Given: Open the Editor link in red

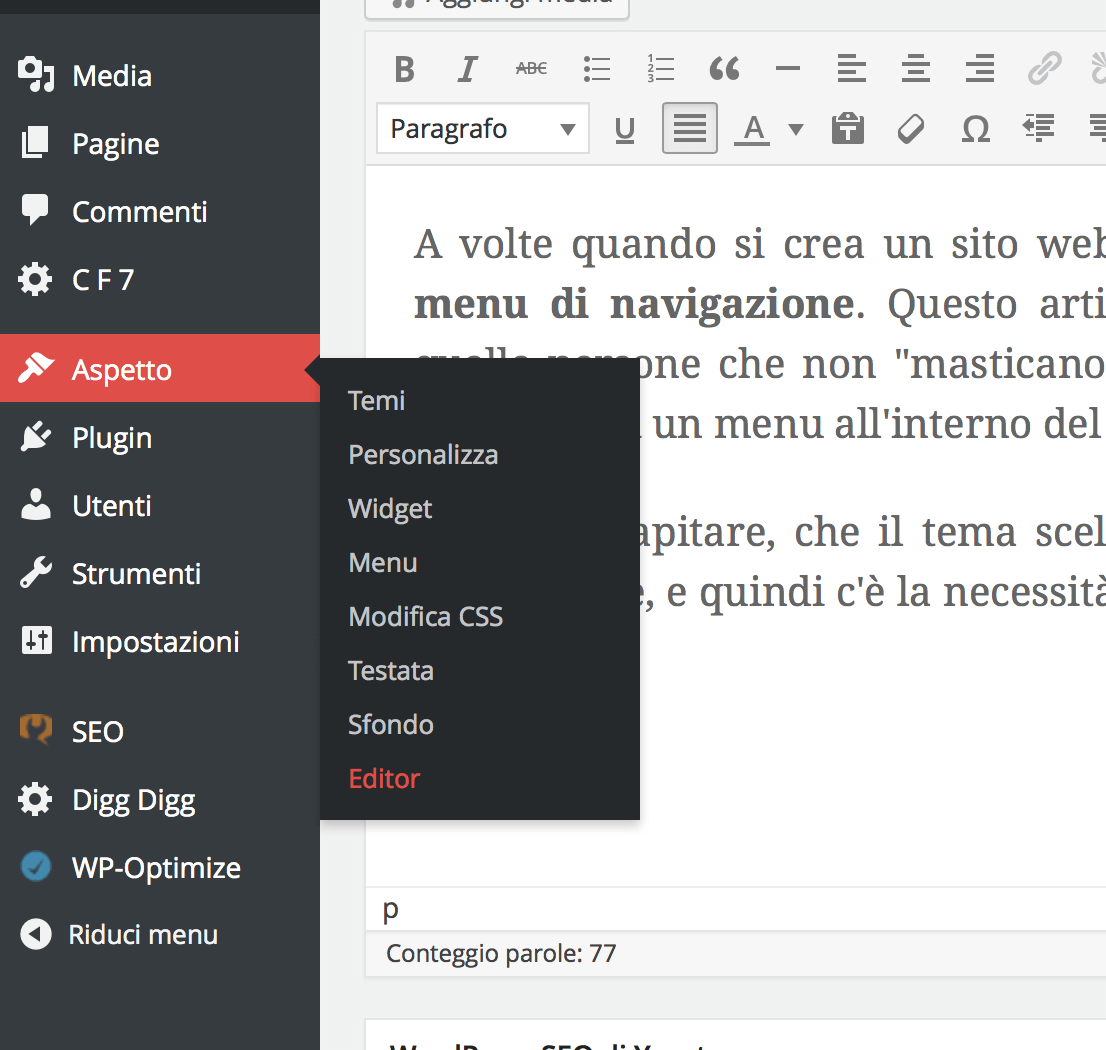Looking at the screenshot, I should coord(384,779).
